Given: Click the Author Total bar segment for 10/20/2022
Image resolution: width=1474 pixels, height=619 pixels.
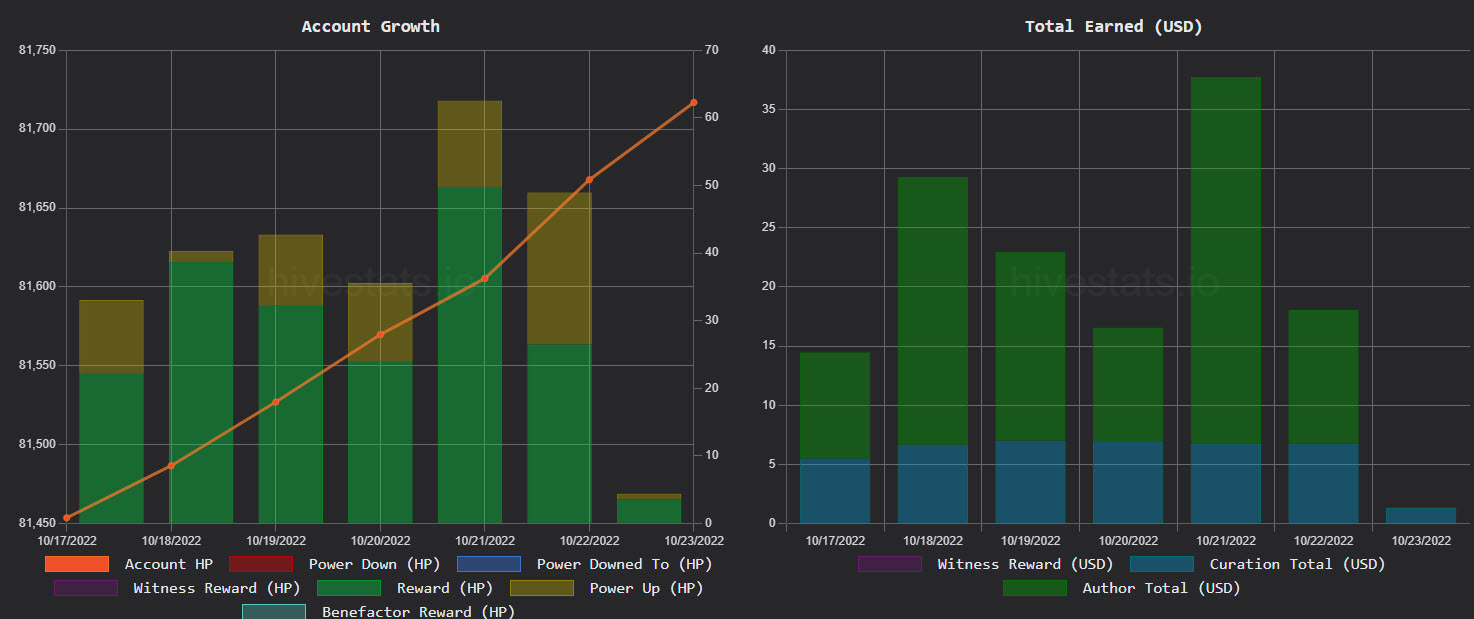Looking at the screenshot, I should pos(1128,385).
